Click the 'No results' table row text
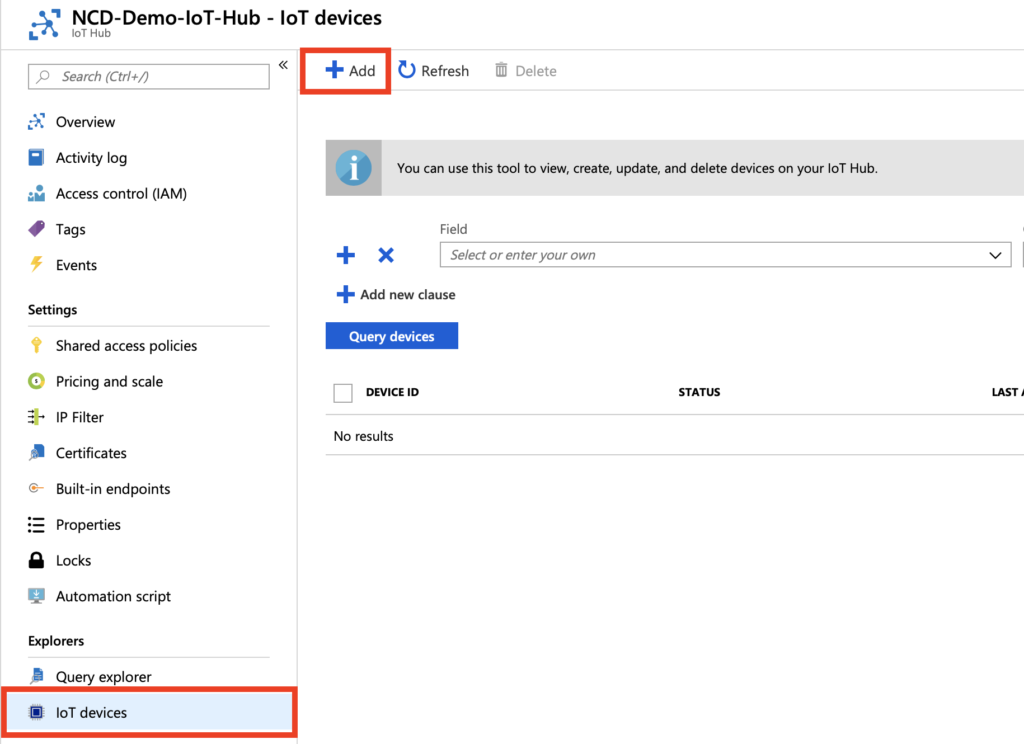Viewport: 1024px width, 744px height. [364, 436]
